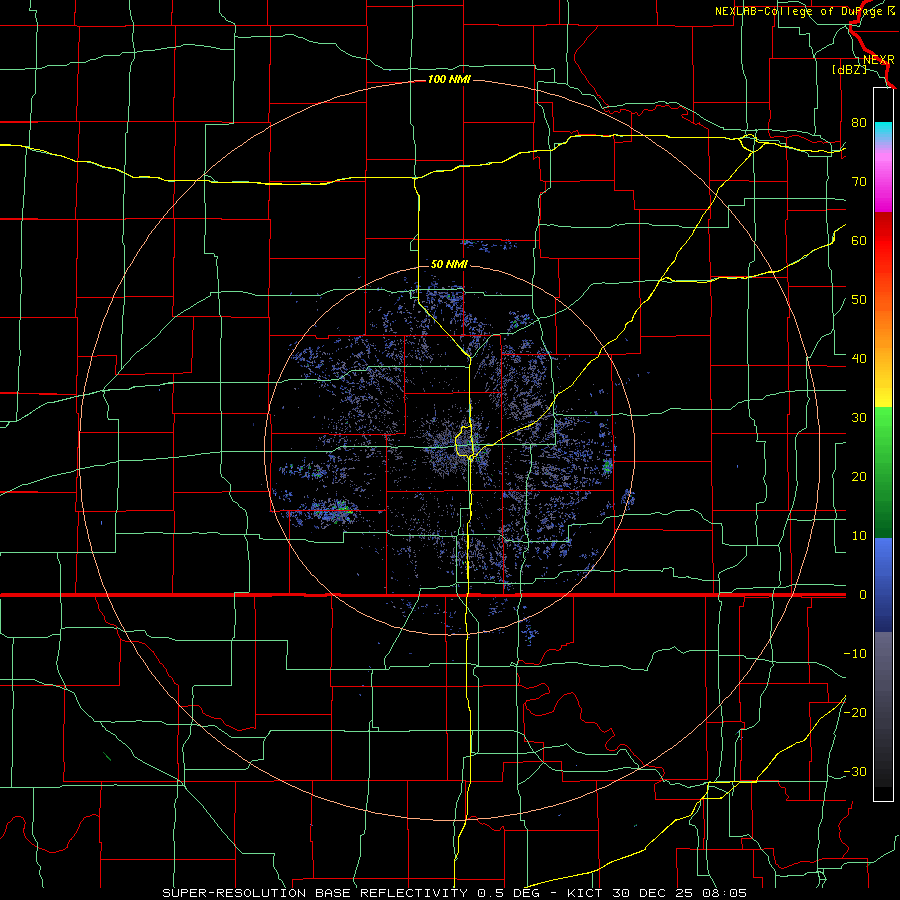Screen dimensions: 900x900
Task: Click the 50 dBZ scale value
Action: tap(859, 300)
